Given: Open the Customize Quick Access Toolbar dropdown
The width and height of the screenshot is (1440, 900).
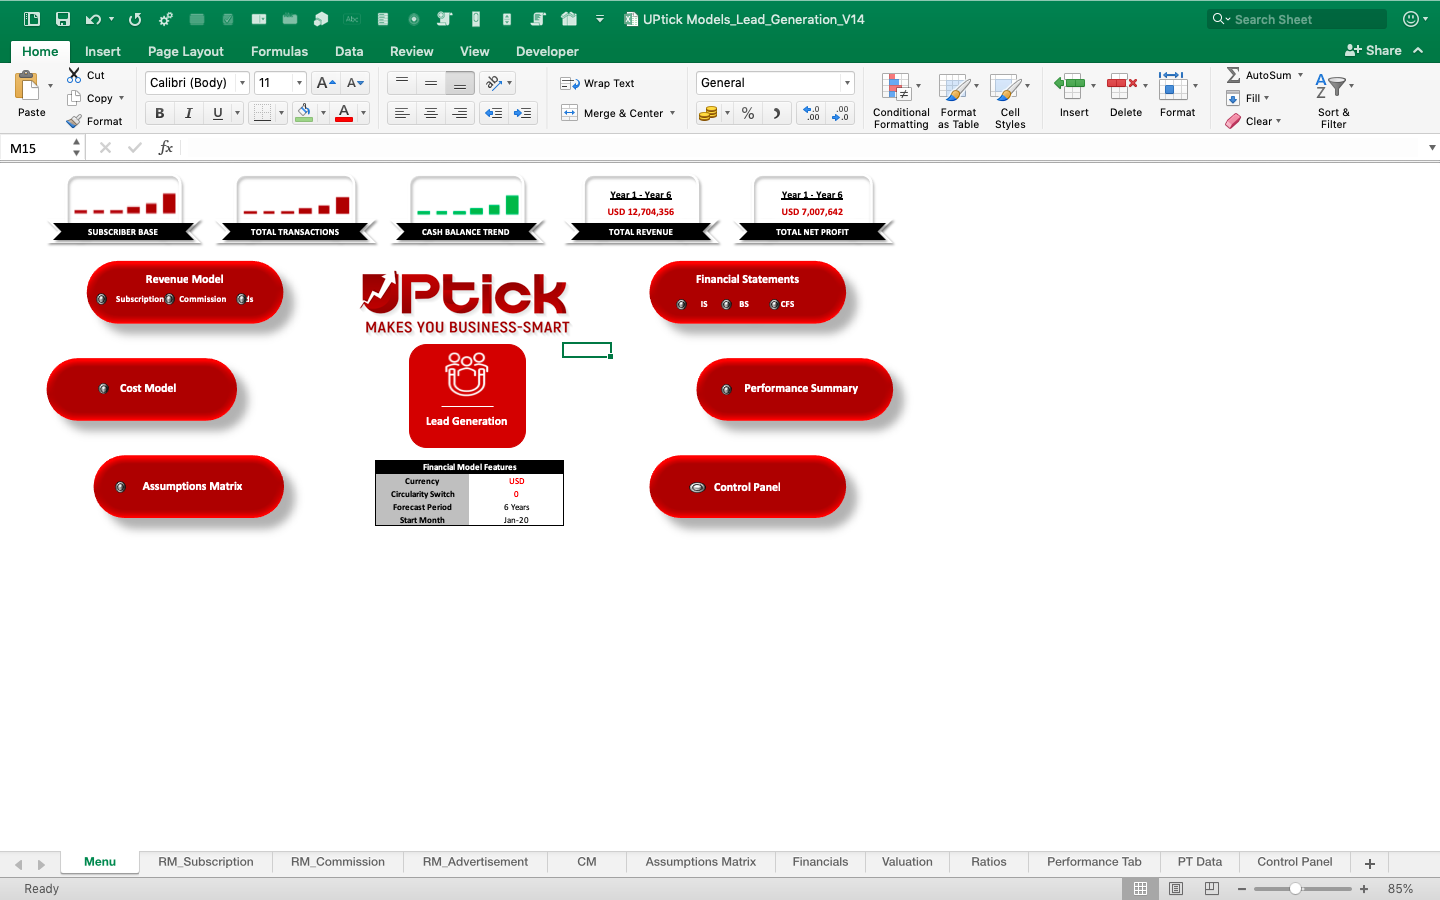Looking at the screenshot, I should coord(600,19).
